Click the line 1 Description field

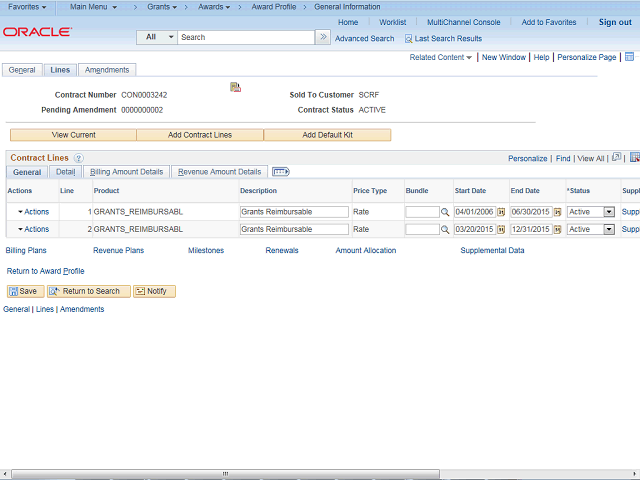294,212
